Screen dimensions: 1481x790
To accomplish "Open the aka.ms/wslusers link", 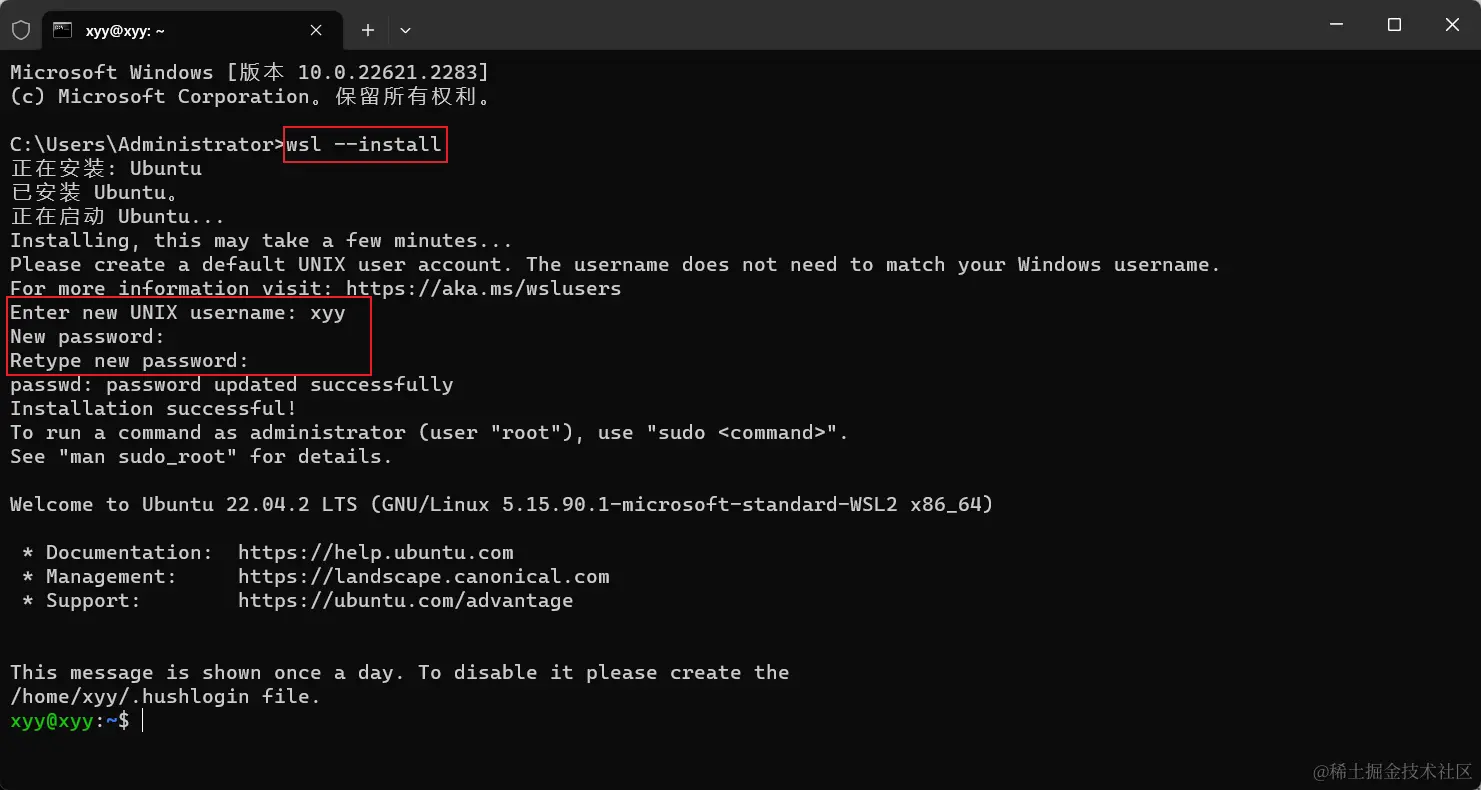I will [483, 289].
